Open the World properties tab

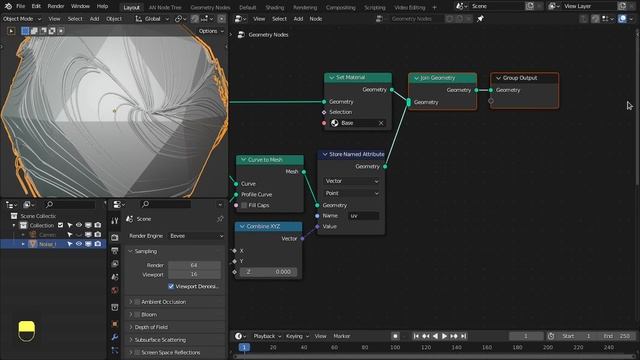[x=115, y=291]
